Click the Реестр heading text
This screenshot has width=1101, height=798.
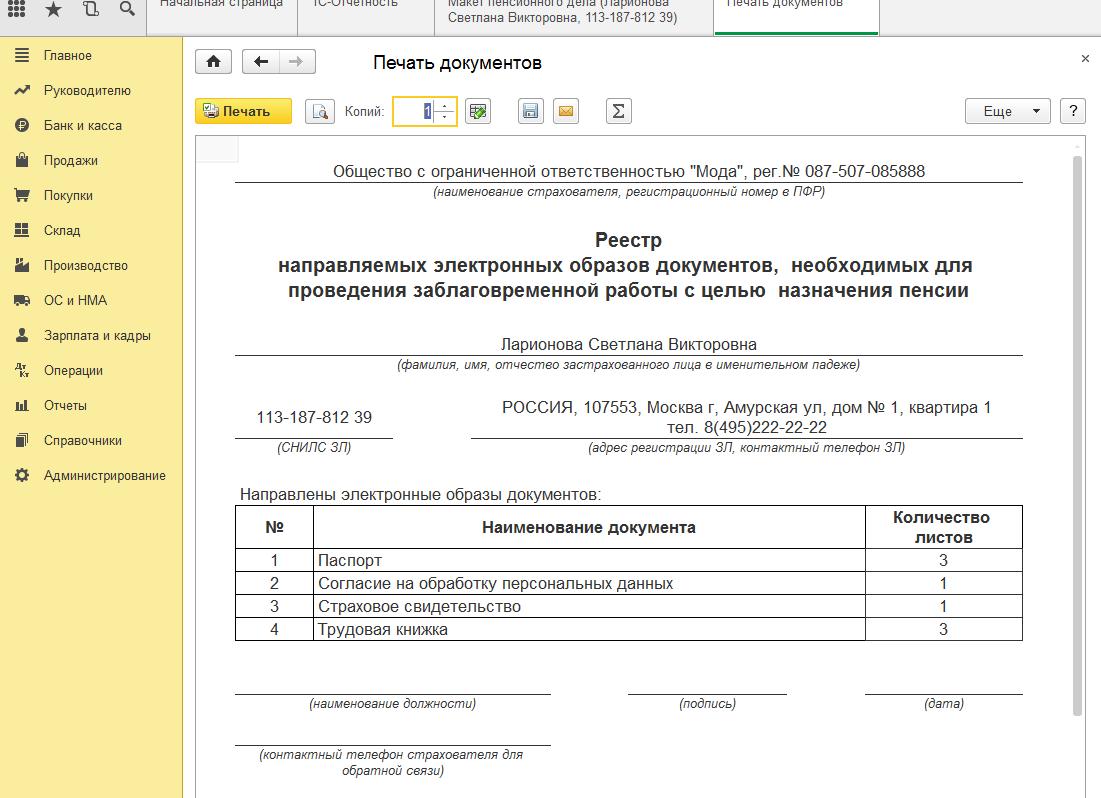click(628, 240)
